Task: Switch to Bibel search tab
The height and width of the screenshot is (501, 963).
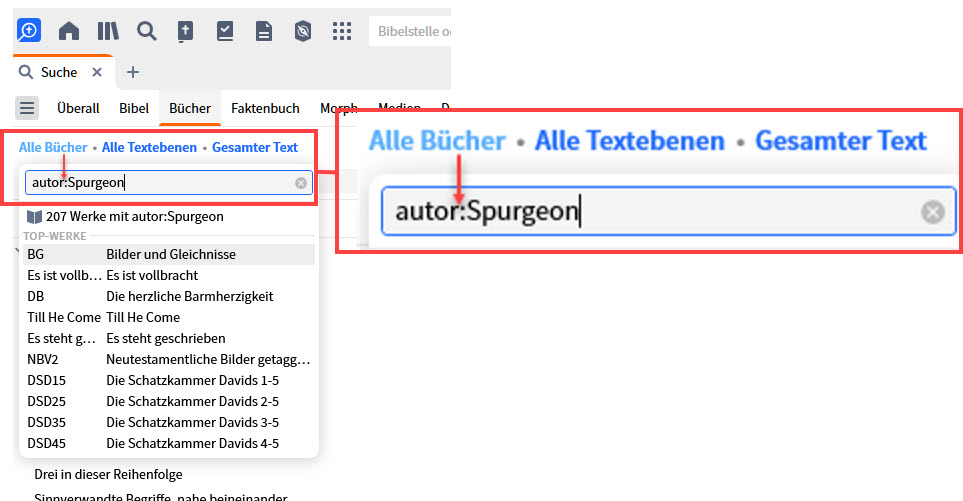Action: [x=134, y=108]
